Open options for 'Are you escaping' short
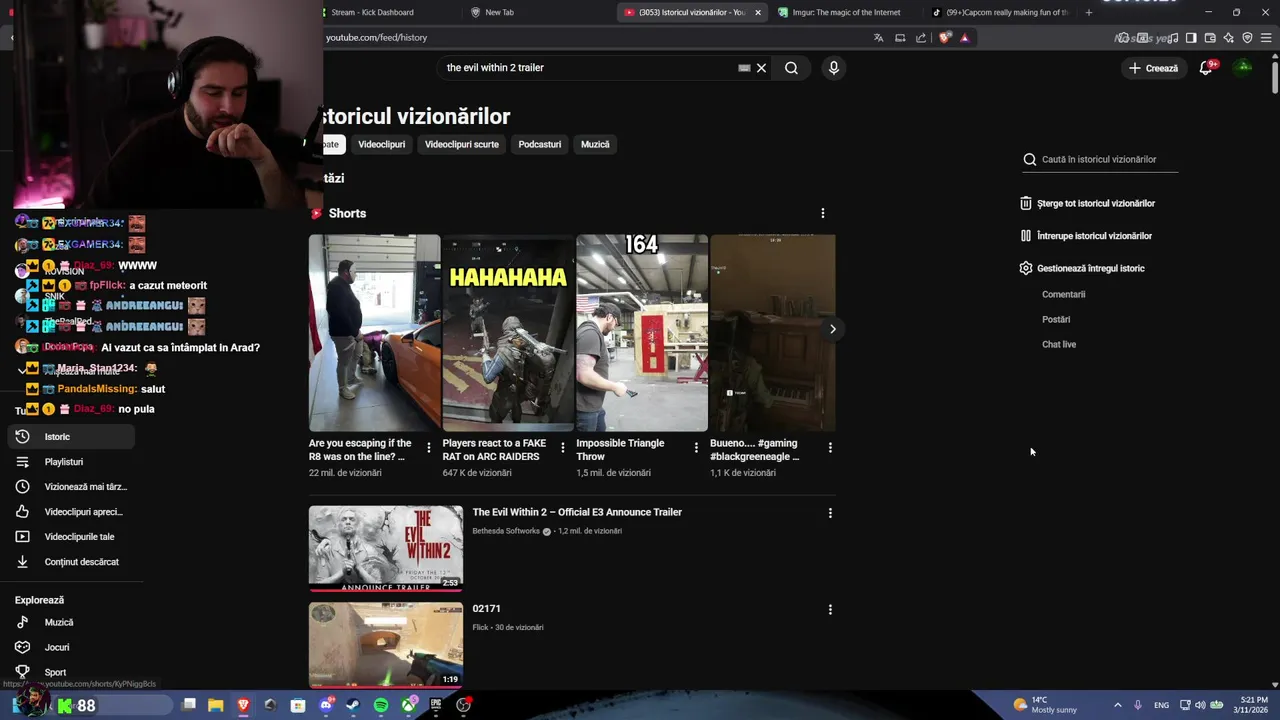Screen dimensions: 1280x720 pos(429,447)
